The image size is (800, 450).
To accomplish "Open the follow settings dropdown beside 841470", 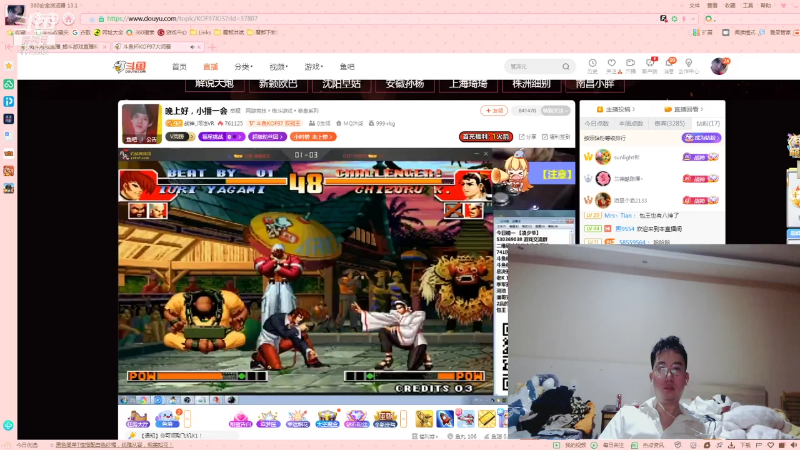I will point(556,110).
